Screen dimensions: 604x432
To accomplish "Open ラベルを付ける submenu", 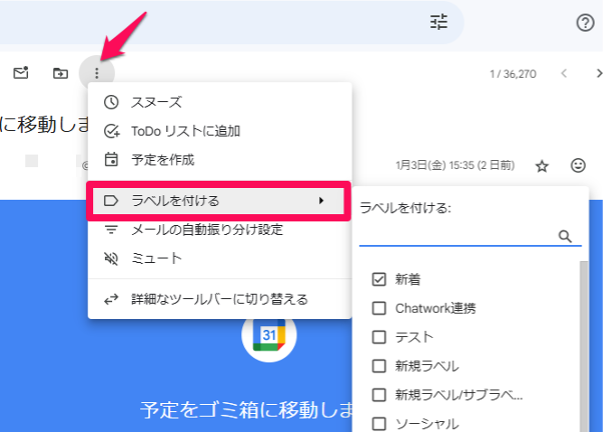I will 218,201.
